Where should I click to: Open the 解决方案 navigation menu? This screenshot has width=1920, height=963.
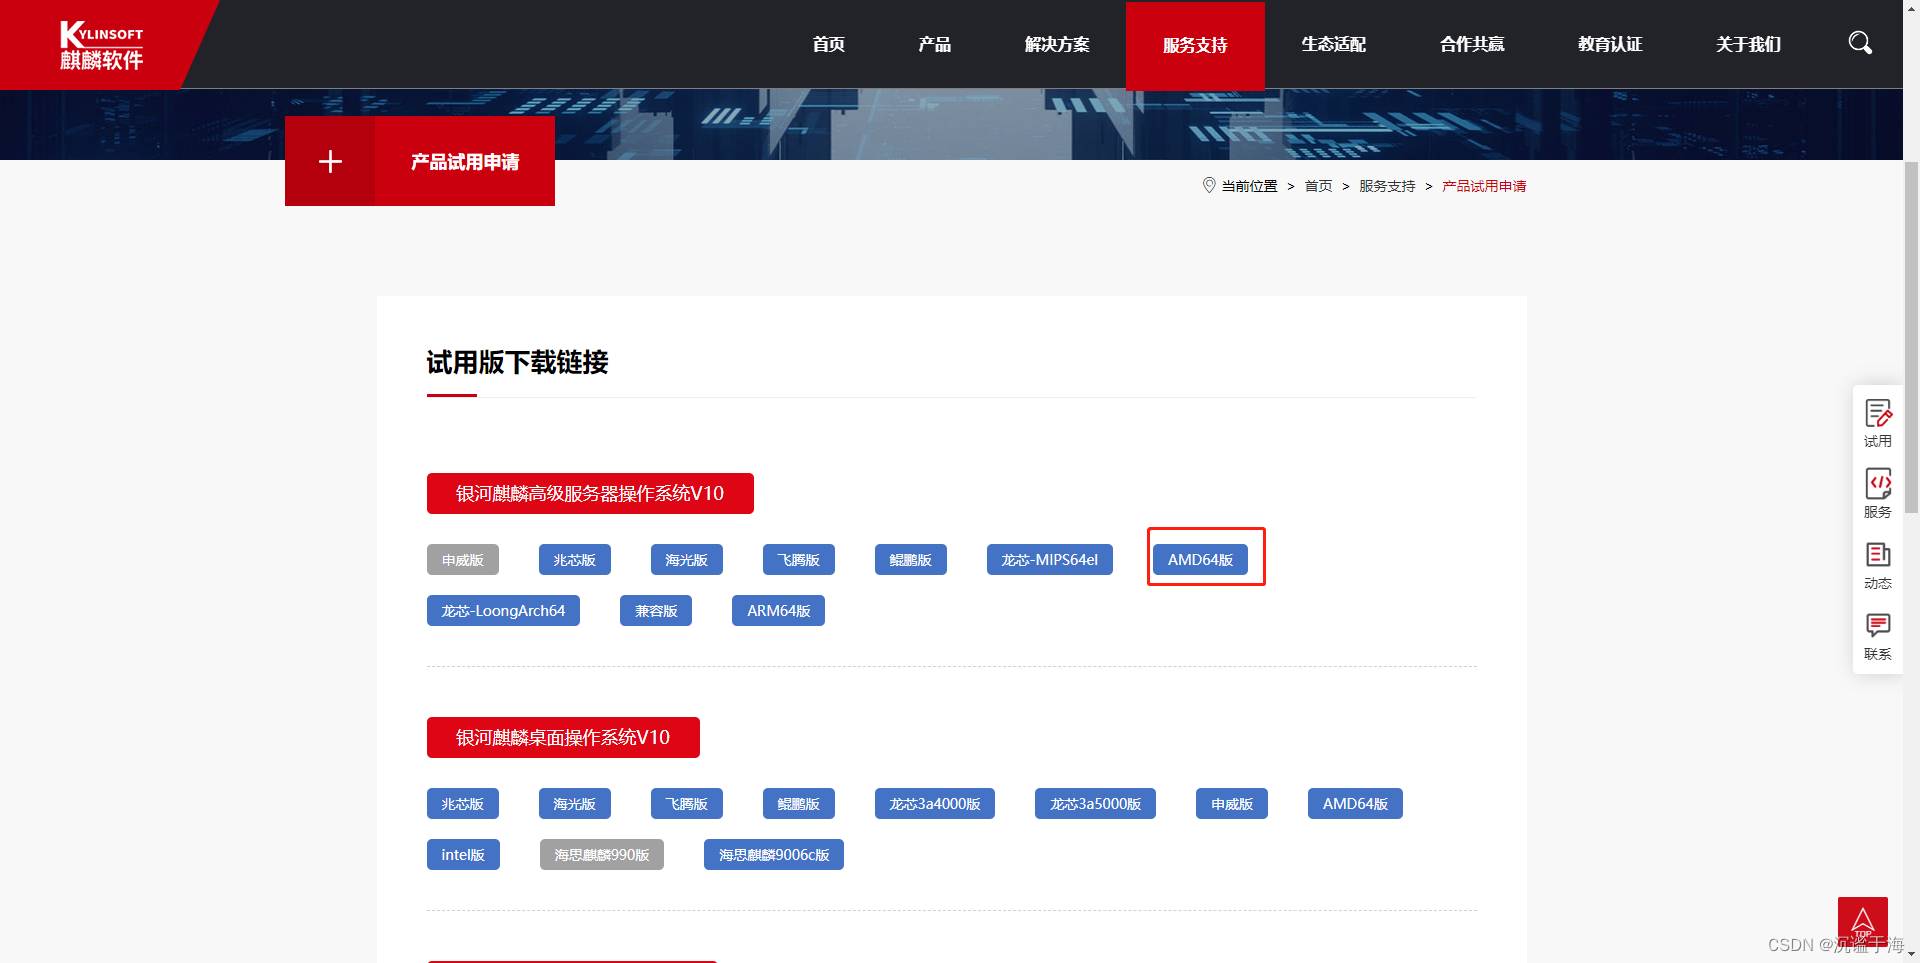[1056, 45]
